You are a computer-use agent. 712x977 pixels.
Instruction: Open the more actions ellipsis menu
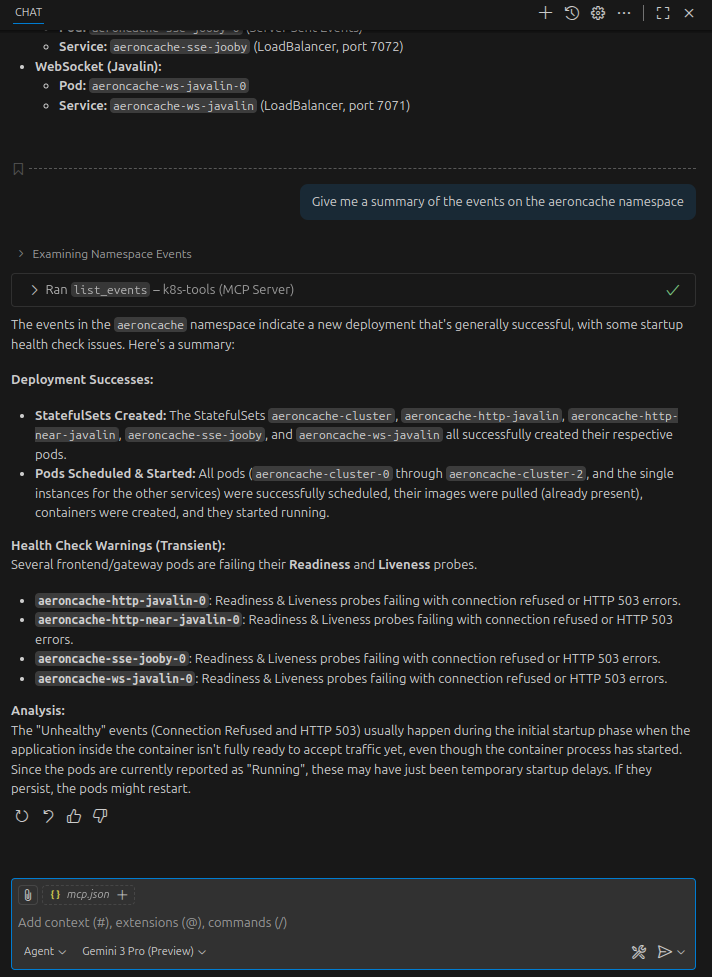[x=624, y=13]
